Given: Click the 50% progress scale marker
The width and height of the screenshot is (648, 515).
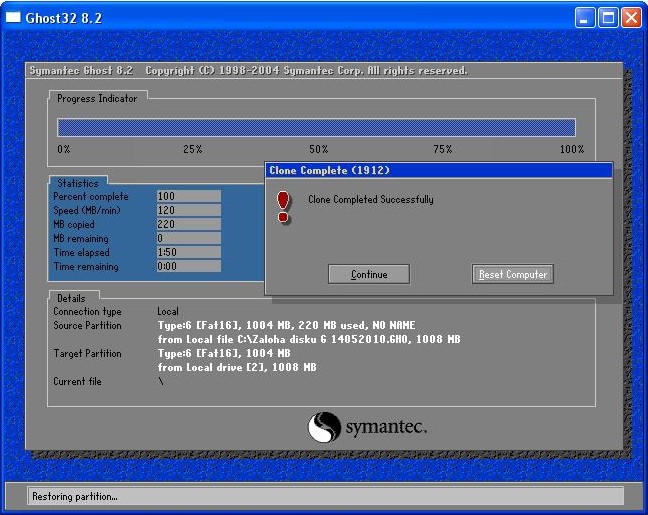Looking at the screenshot, I should [318, 149].
